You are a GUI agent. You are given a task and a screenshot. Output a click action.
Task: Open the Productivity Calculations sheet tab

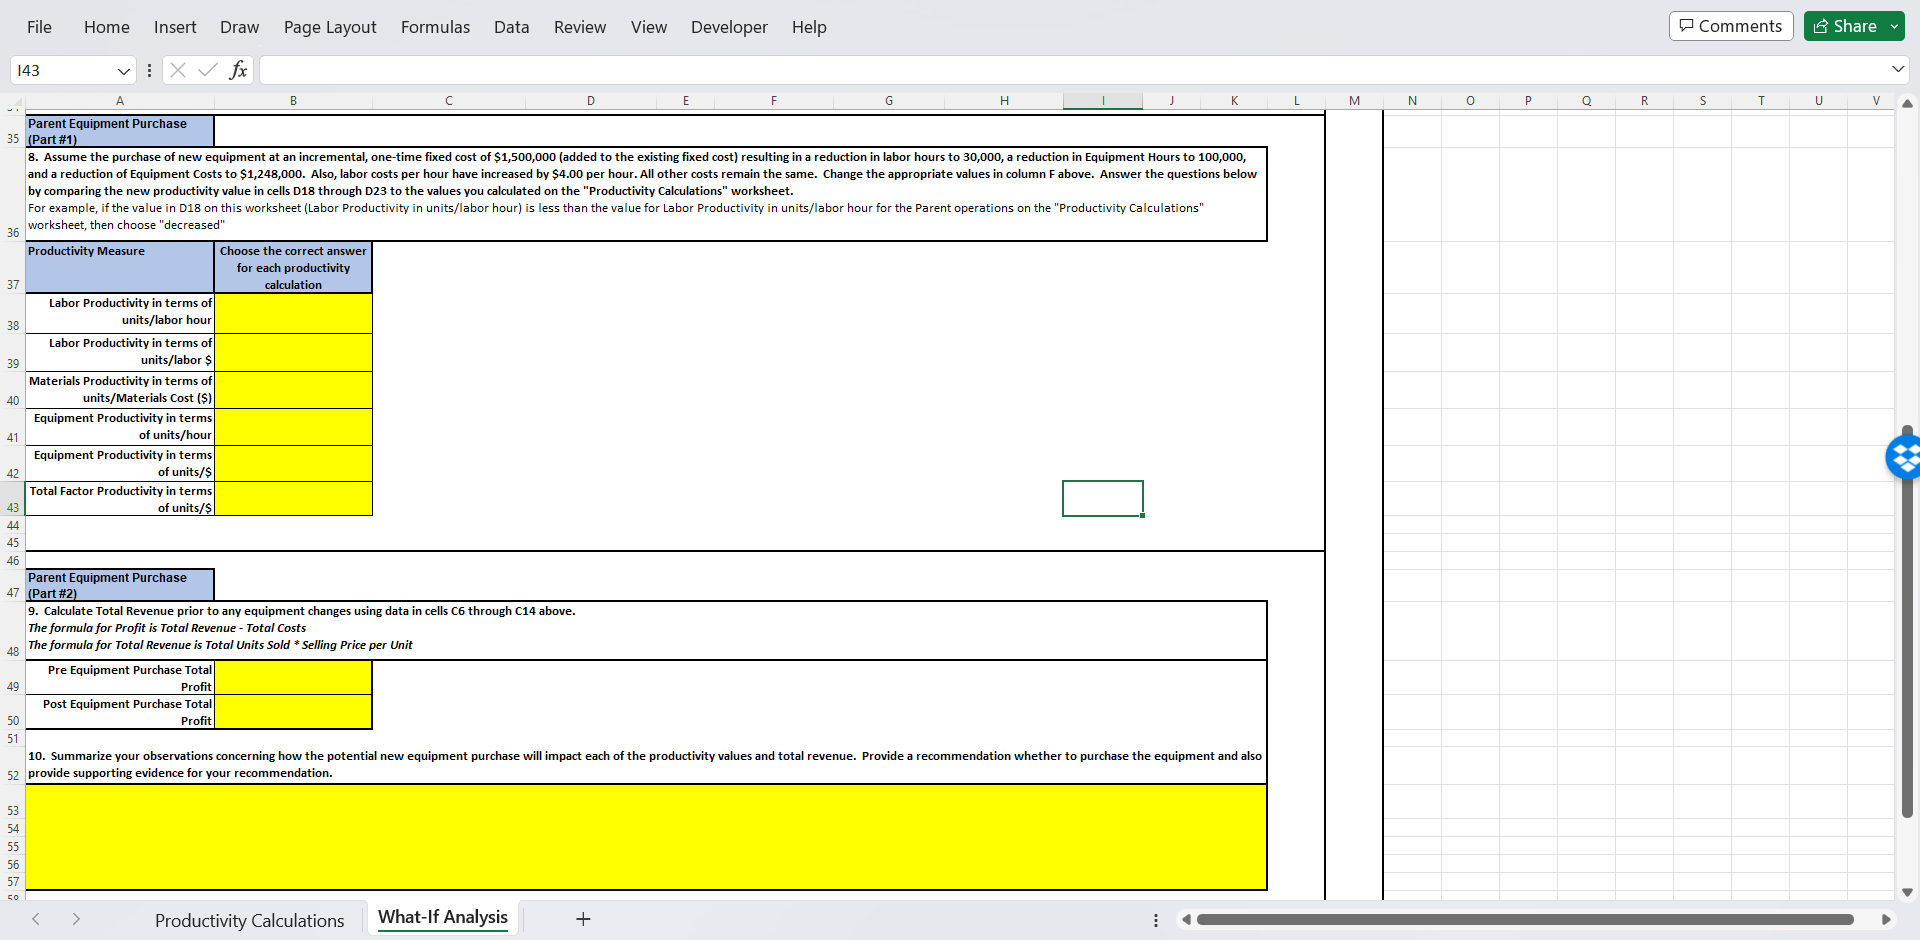(249, 919)
